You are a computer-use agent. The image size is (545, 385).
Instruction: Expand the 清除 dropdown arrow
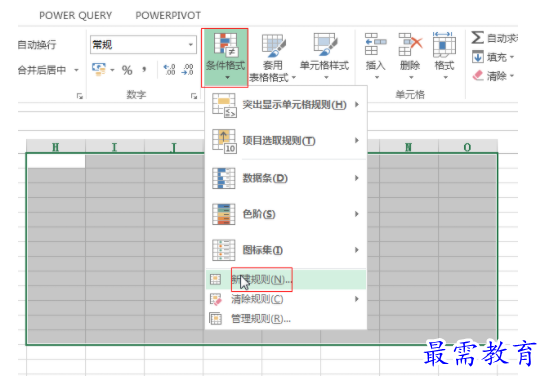(512, 76)
